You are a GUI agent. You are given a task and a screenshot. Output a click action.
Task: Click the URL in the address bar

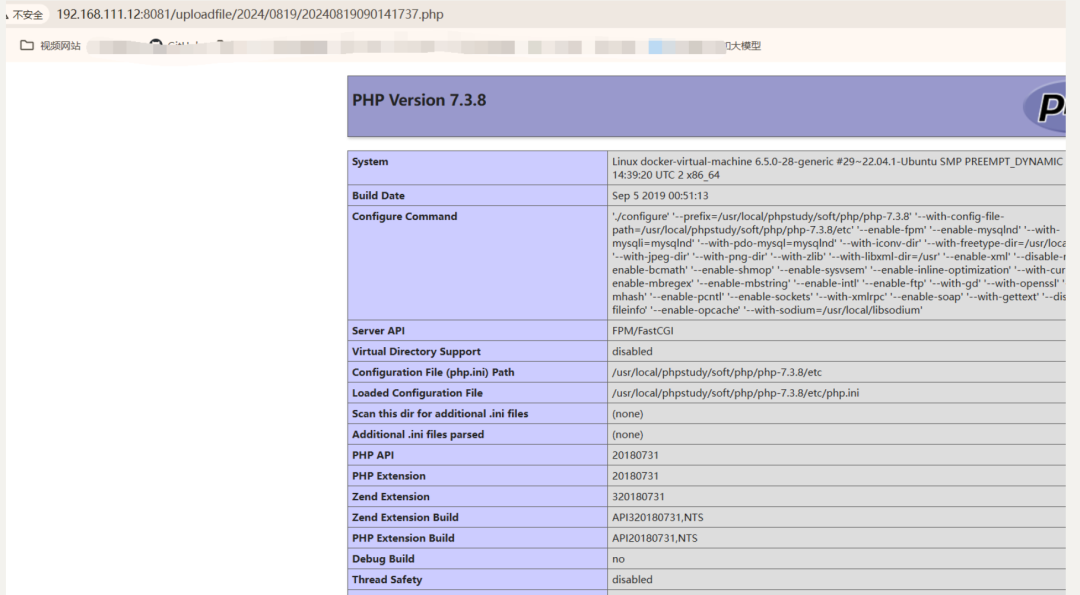click(250, 14)
